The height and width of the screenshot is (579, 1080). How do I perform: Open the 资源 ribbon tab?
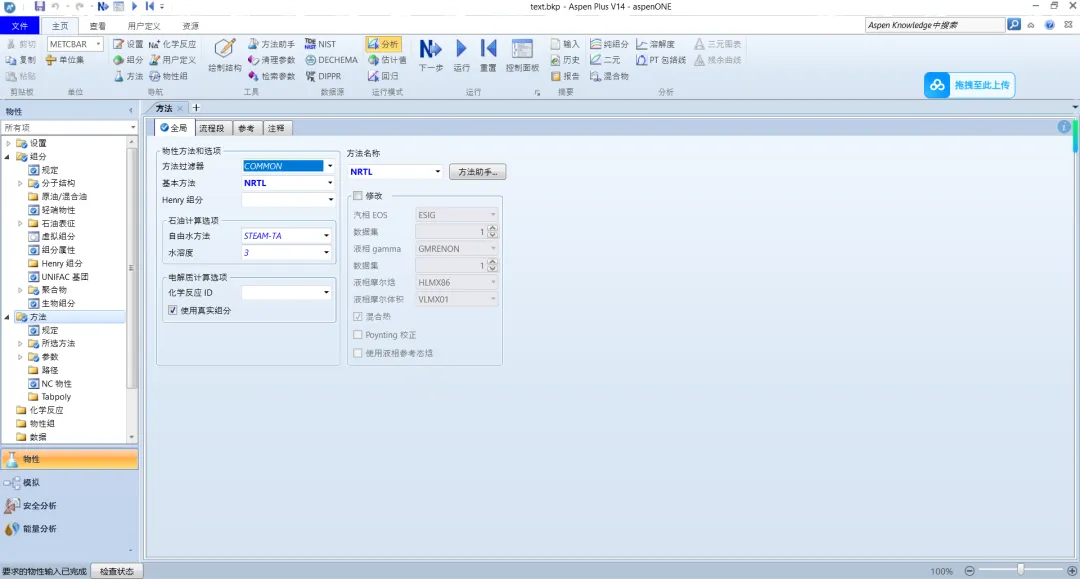[191, 26]
